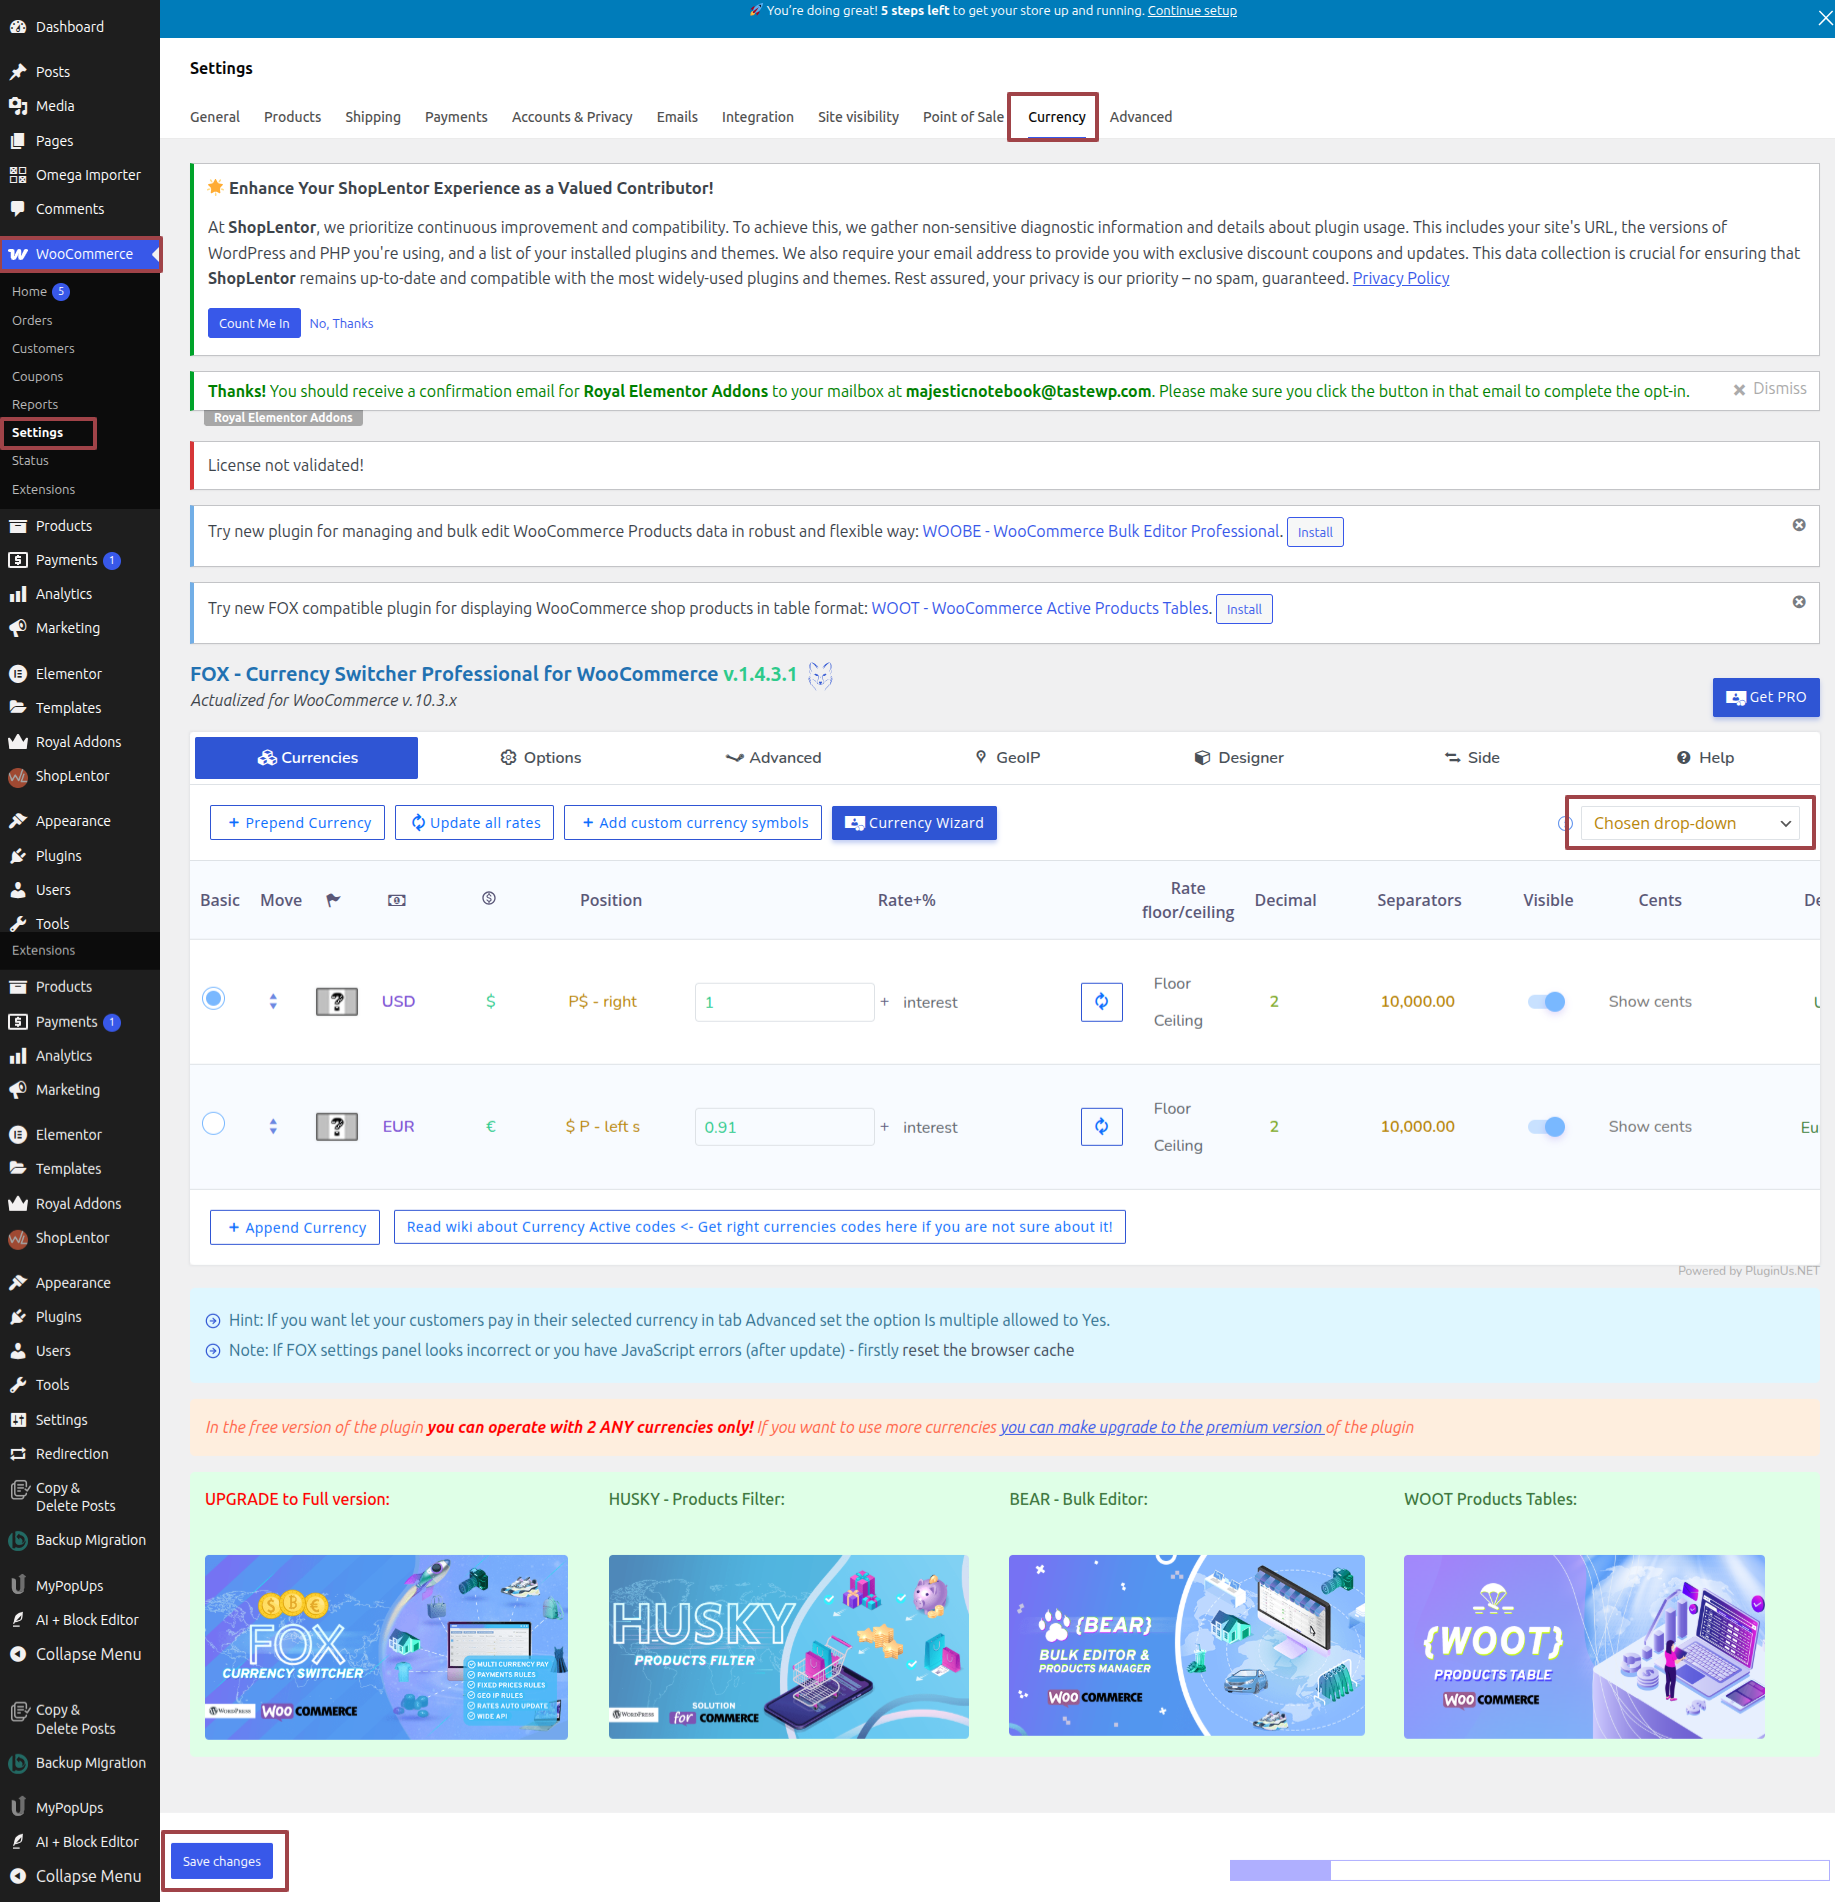Click the EUR row move arrows
The image size is (1835, 1902).
273,1126
